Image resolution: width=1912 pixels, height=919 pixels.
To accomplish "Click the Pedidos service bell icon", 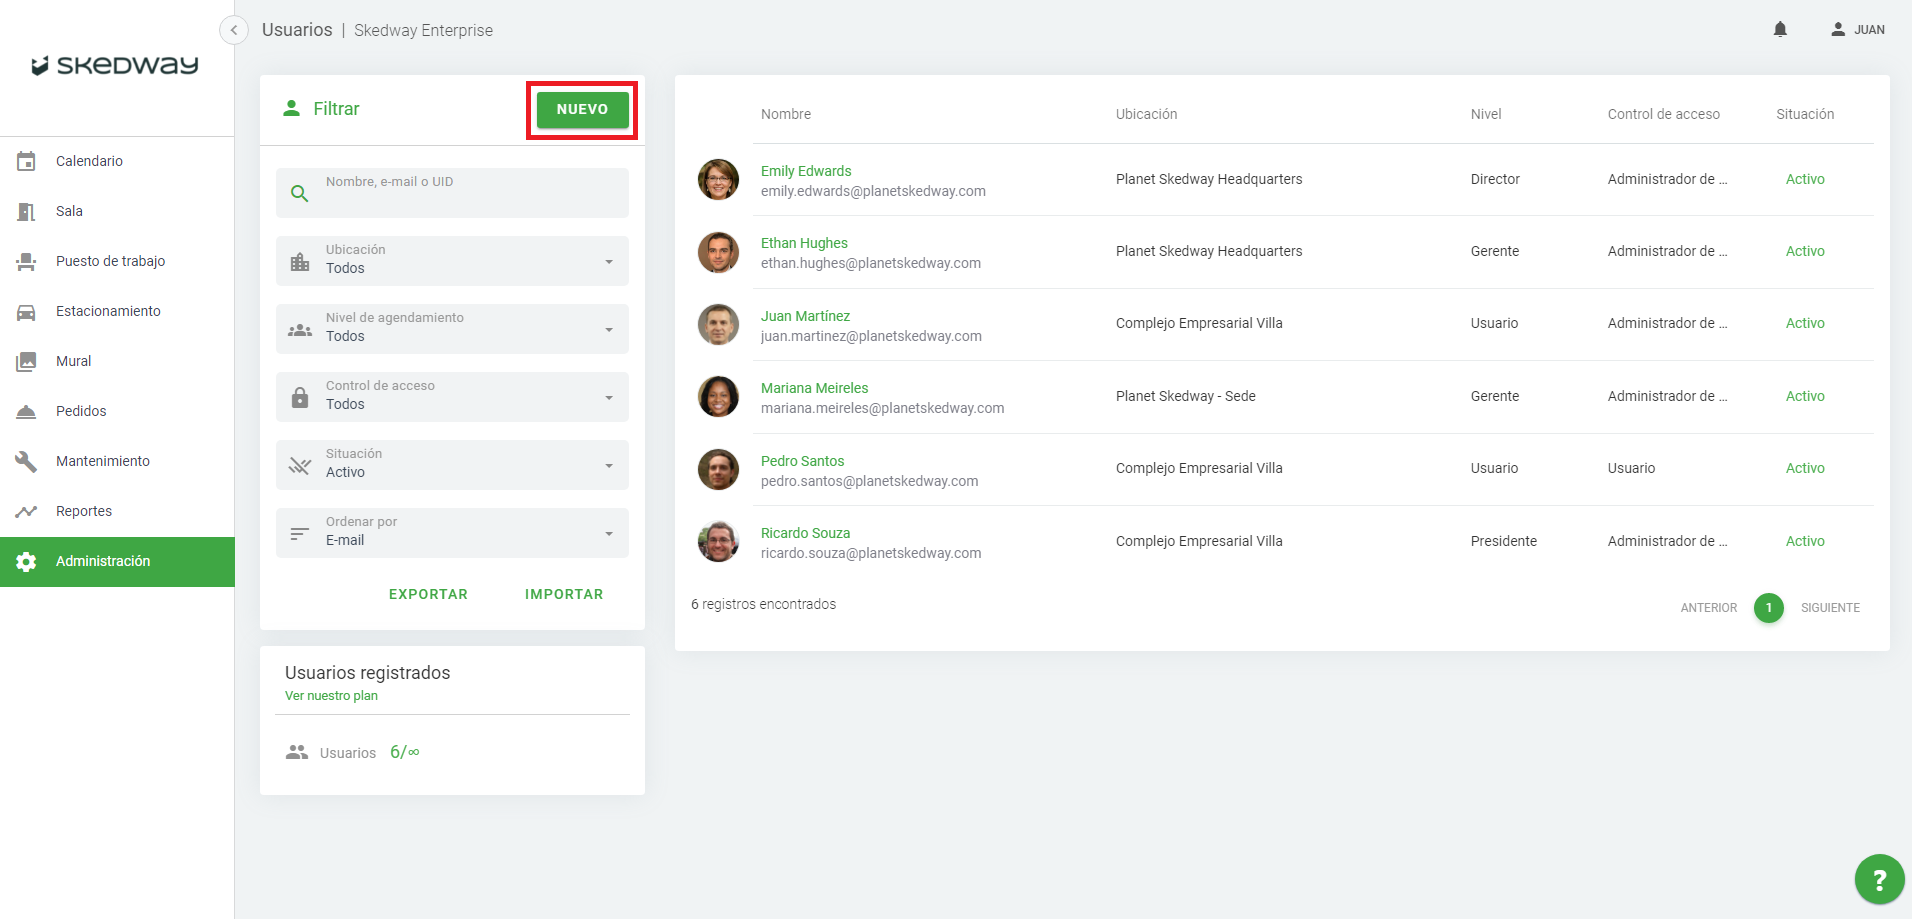I will [27, 411].
